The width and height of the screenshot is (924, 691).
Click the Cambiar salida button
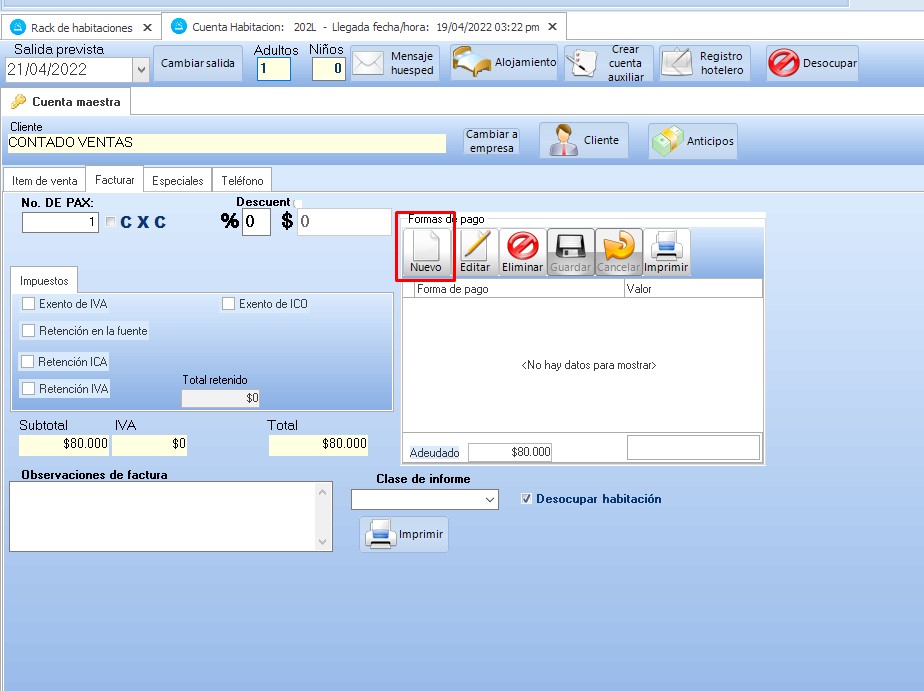(198, 63)
